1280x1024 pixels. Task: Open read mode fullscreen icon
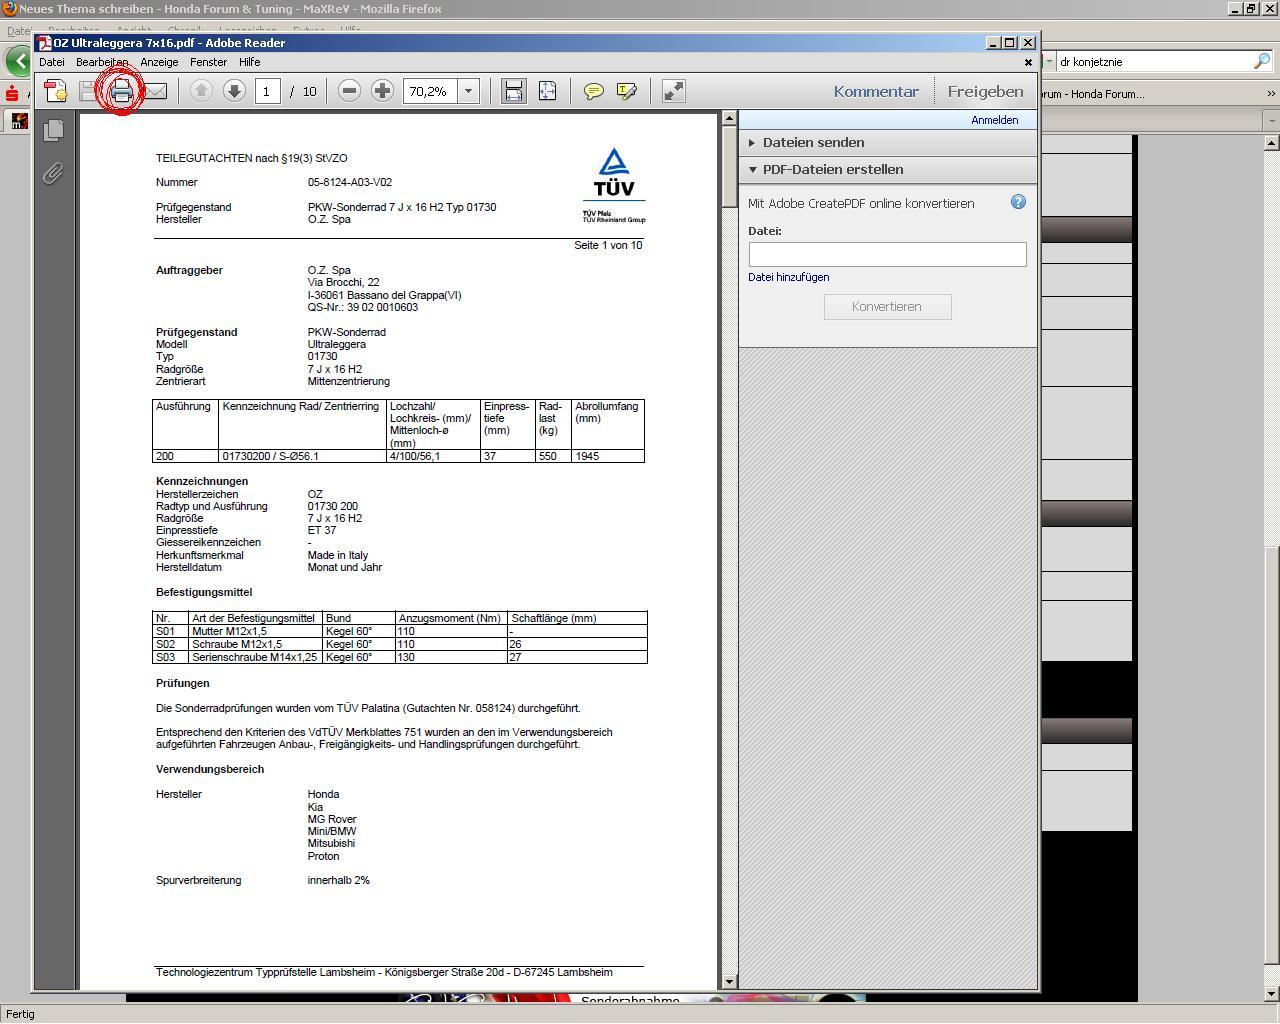pyautogui.click(x=674, y=91)
